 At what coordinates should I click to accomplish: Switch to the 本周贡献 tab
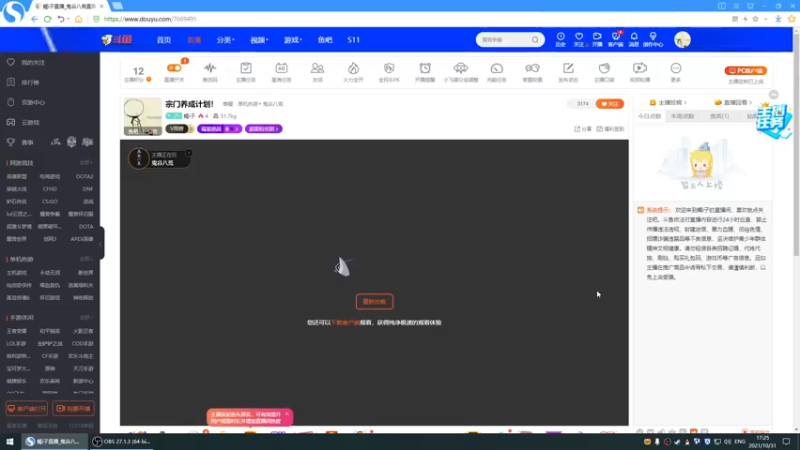pos(683,116)
